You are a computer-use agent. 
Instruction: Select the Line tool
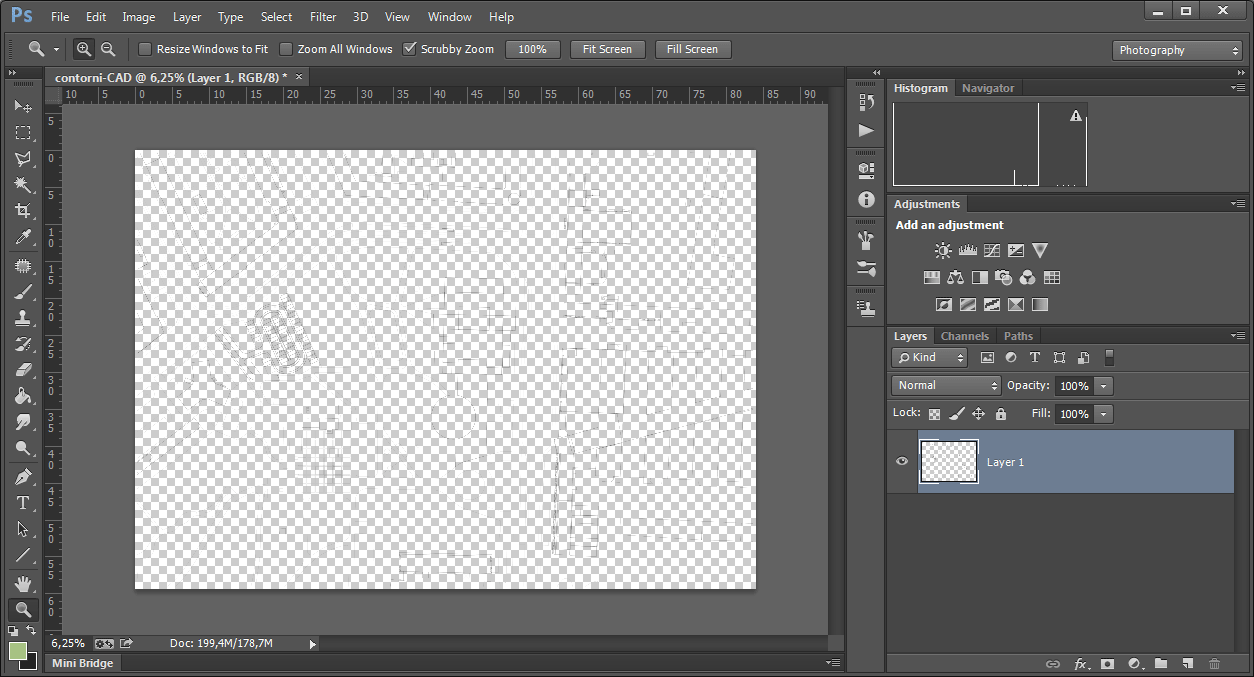point(23,555)
